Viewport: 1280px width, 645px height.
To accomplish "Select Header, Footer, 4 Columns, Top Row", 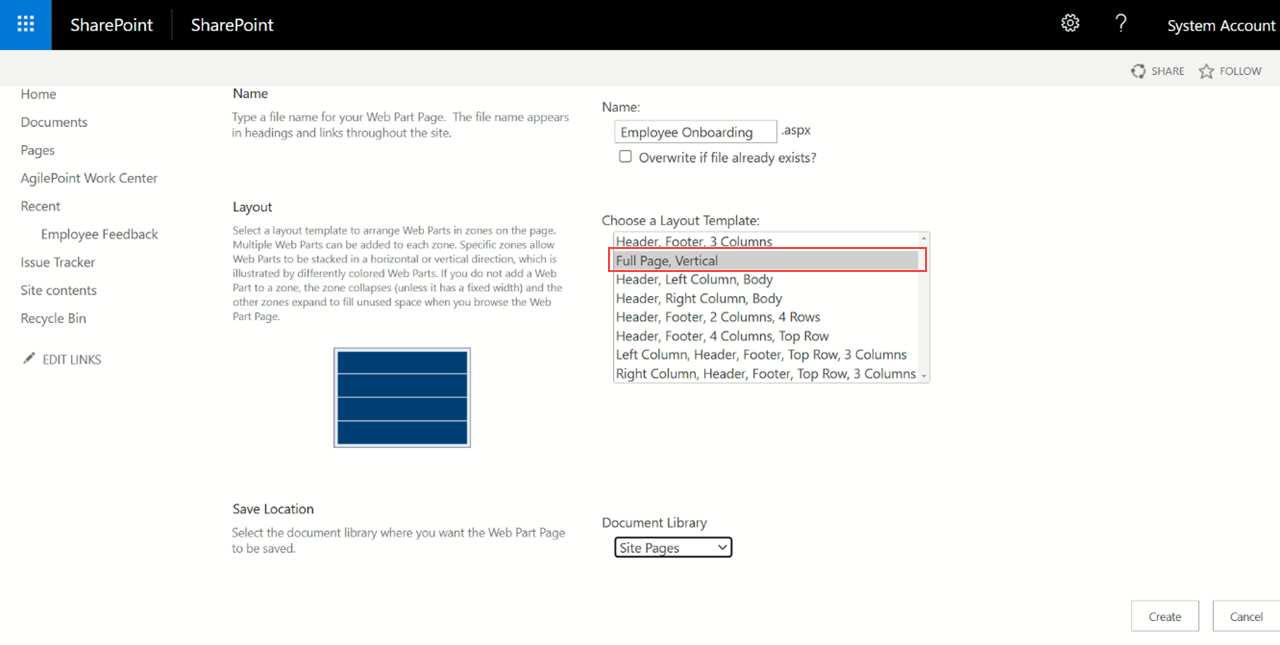I will 766,336.
